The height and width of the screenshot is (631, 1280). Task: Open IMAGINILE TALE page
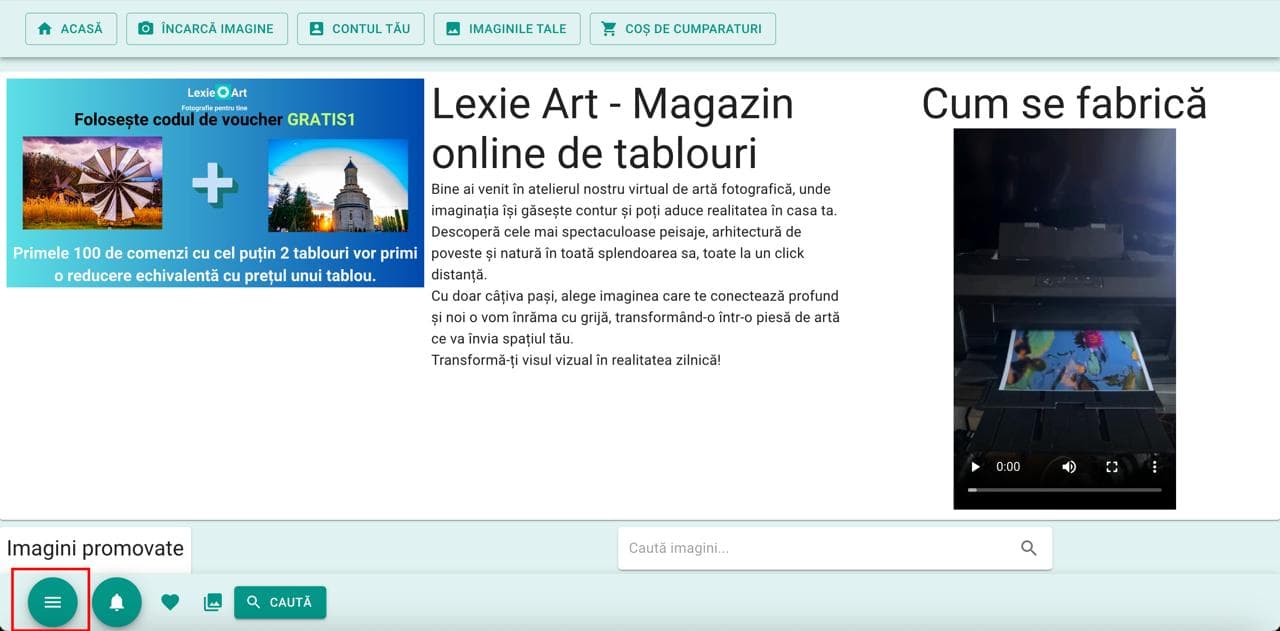point(507,29)
